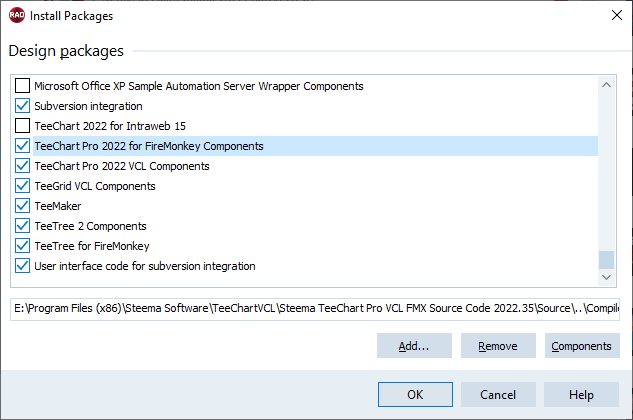This screenshot has height=420, width=633.
Task: Confirm with the OK button
Action: (415, 395)
